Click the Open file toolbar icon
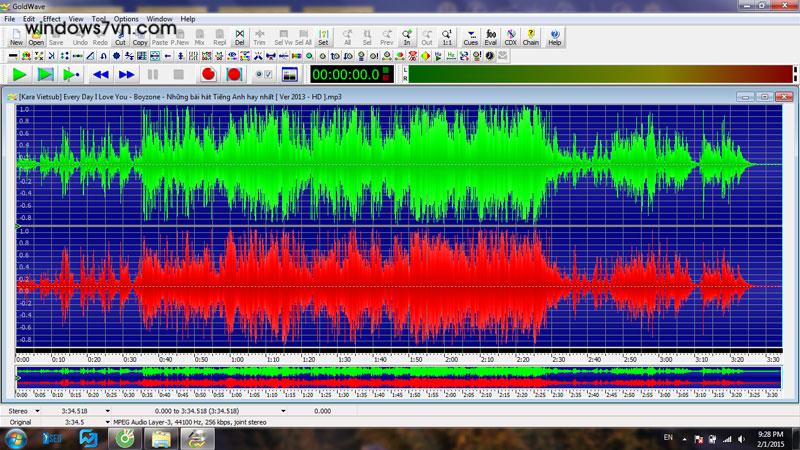 tap(36, 37)
